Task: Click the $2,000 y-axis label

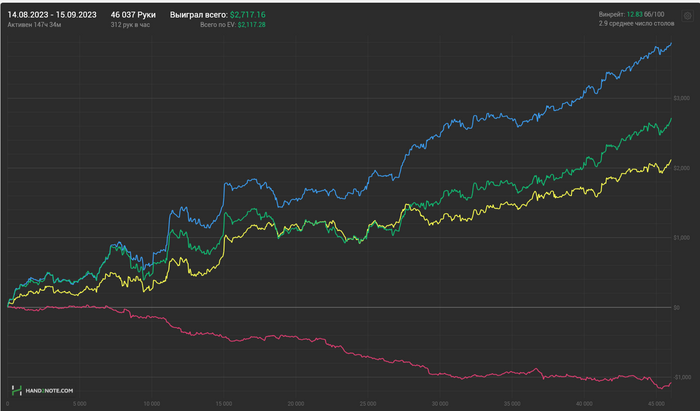Action: (683, 168)
